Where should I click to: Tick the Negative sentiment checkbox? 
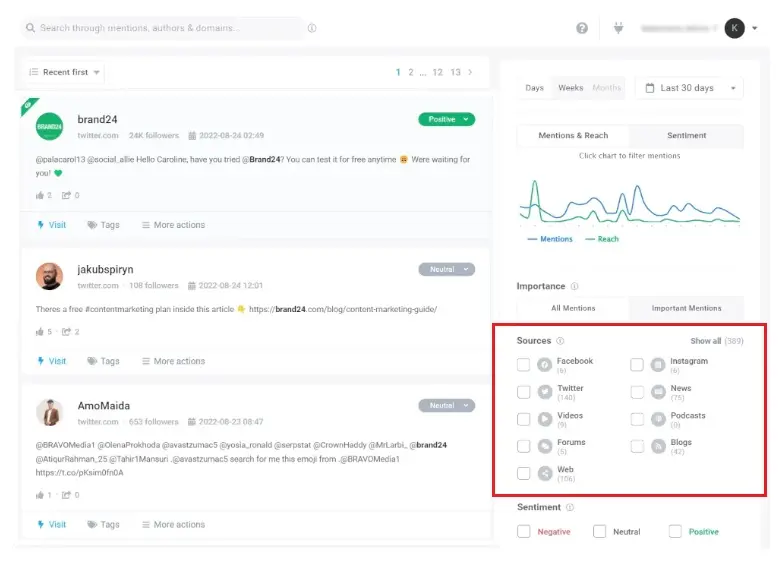coord(524,532)
